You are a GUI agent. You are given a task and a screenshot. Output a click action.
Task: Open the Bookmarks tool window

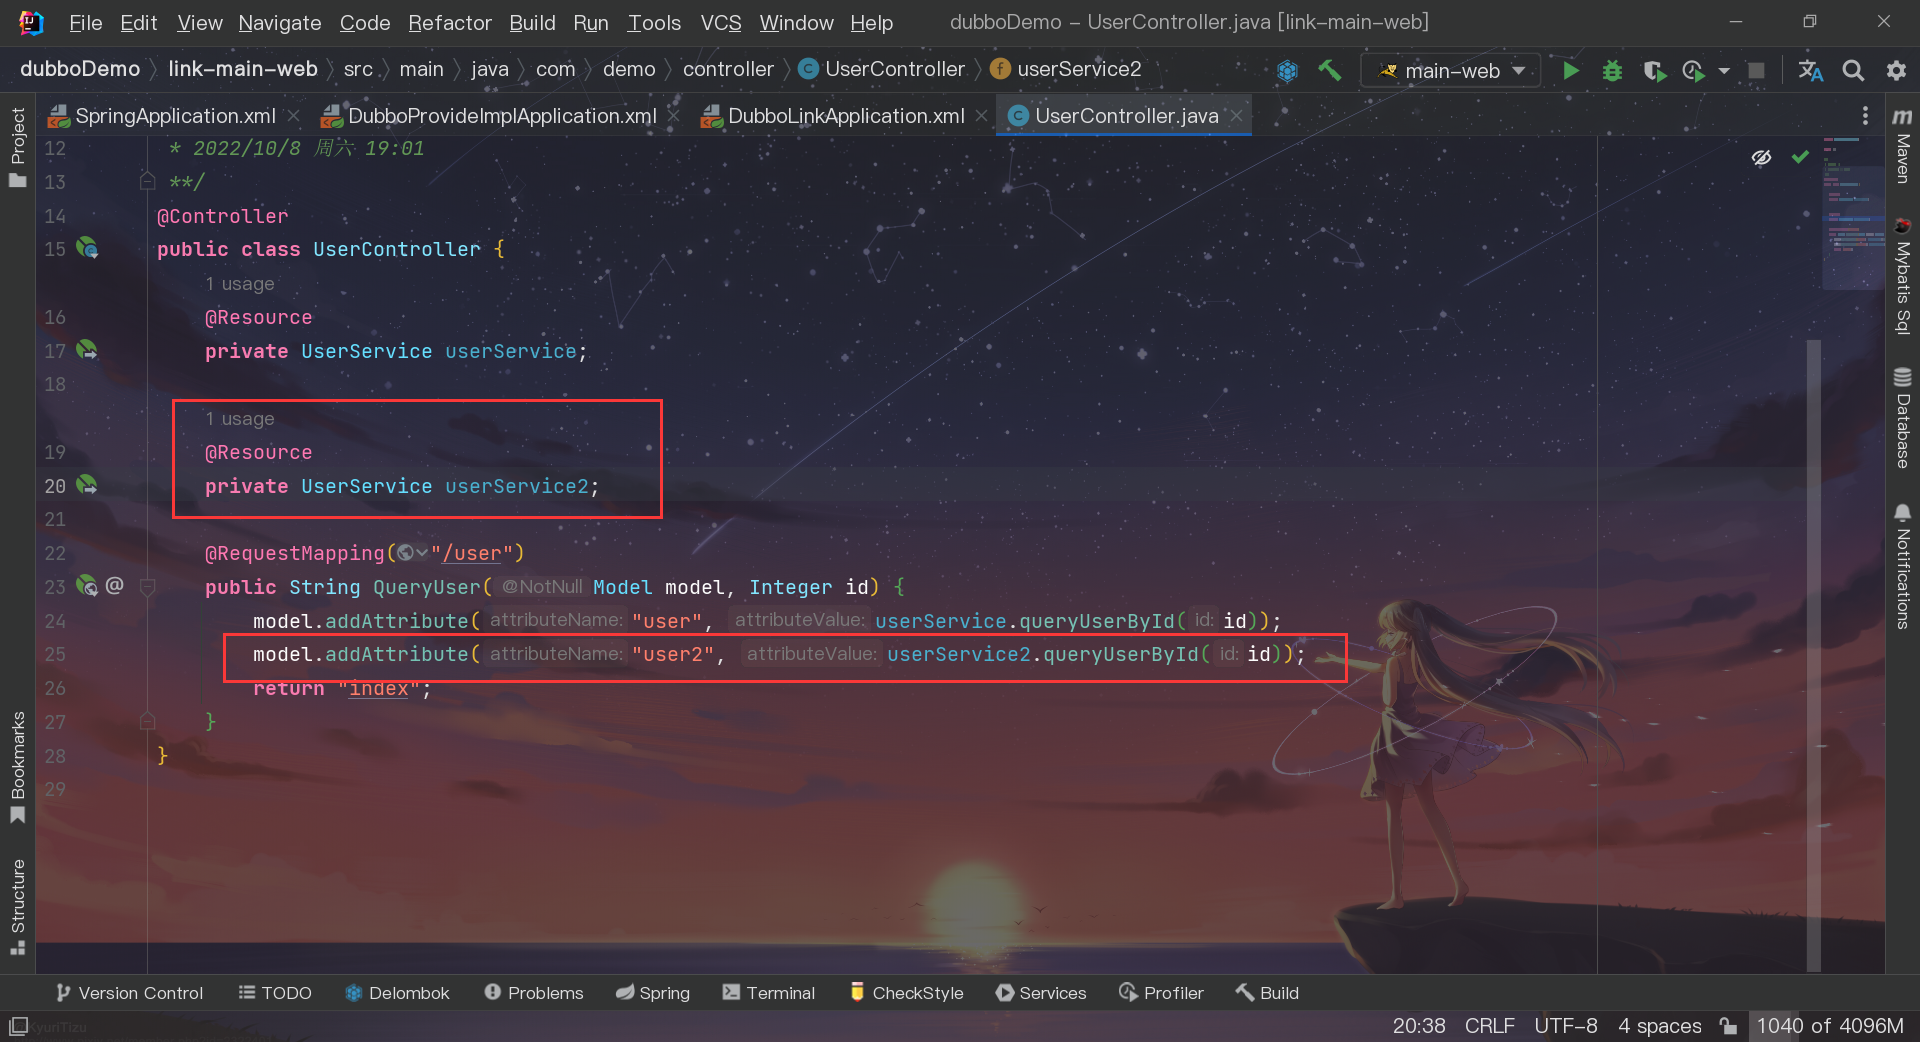17,766
